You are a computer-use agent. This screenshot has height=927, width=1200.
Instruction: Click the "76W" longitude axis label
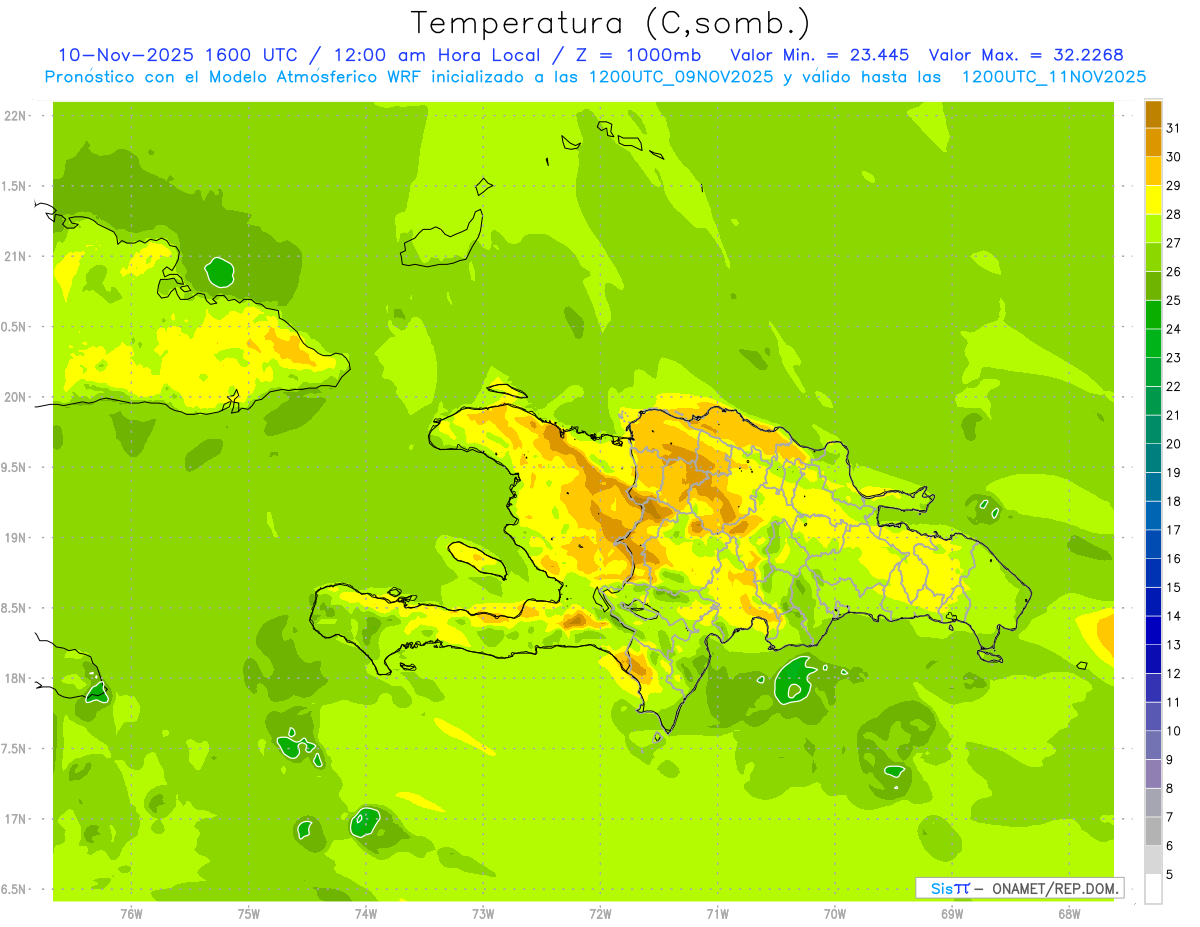pos(131,913)
